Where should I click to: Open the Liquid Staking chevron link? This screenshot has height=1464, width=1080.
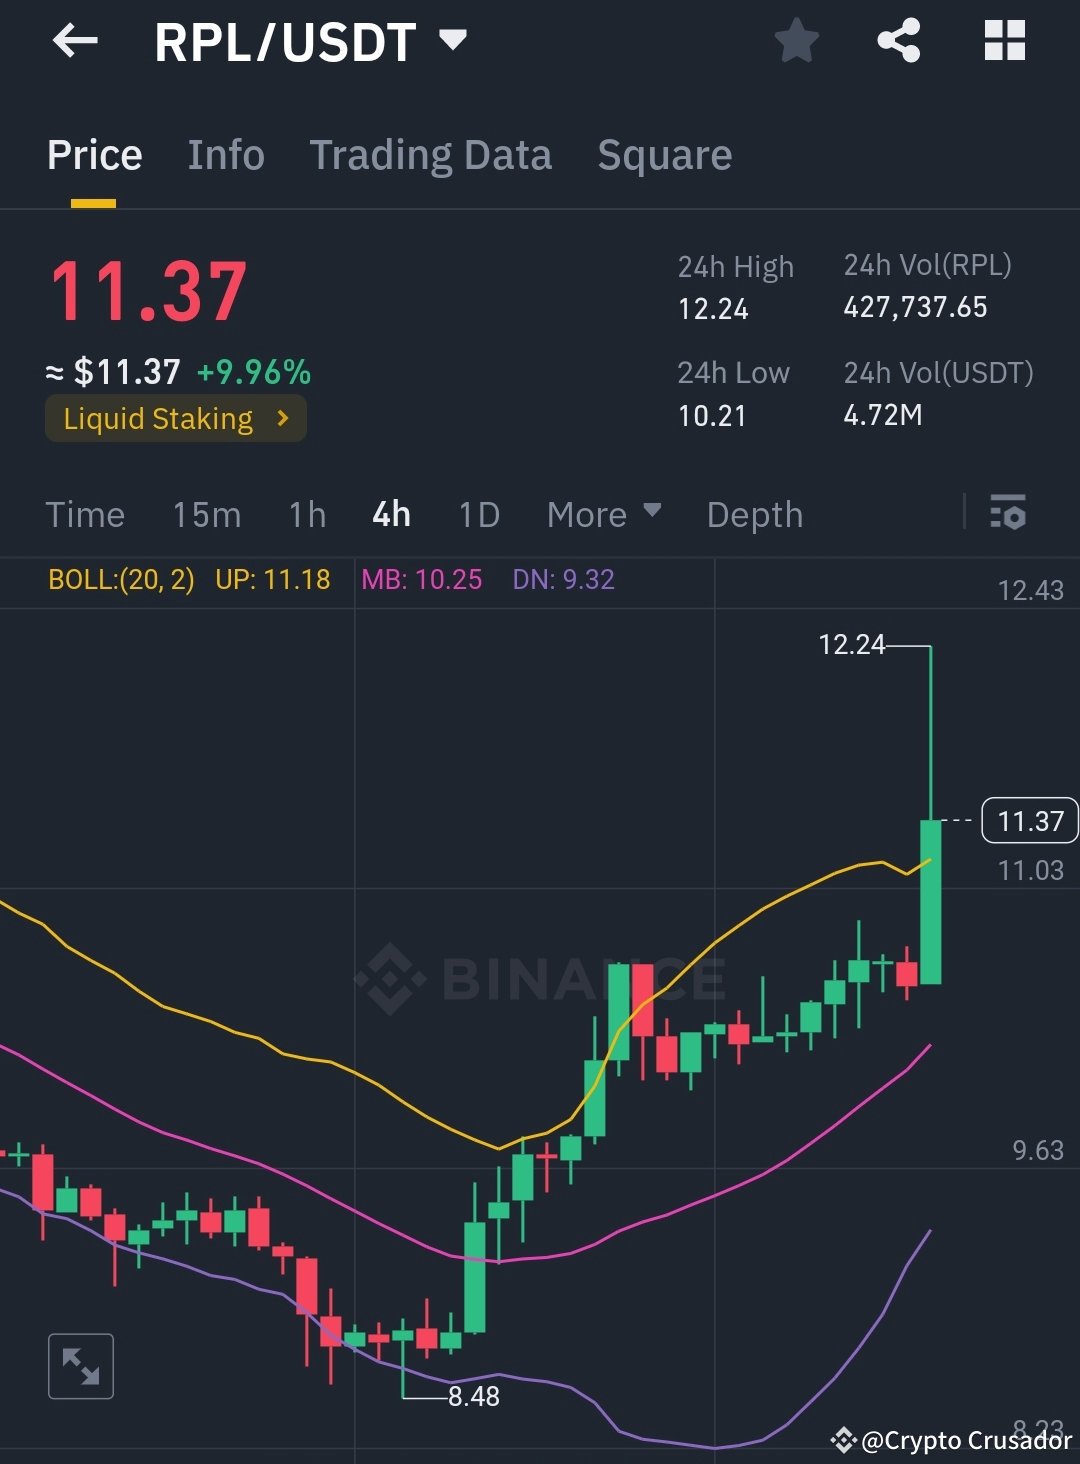tap(284, 418)
